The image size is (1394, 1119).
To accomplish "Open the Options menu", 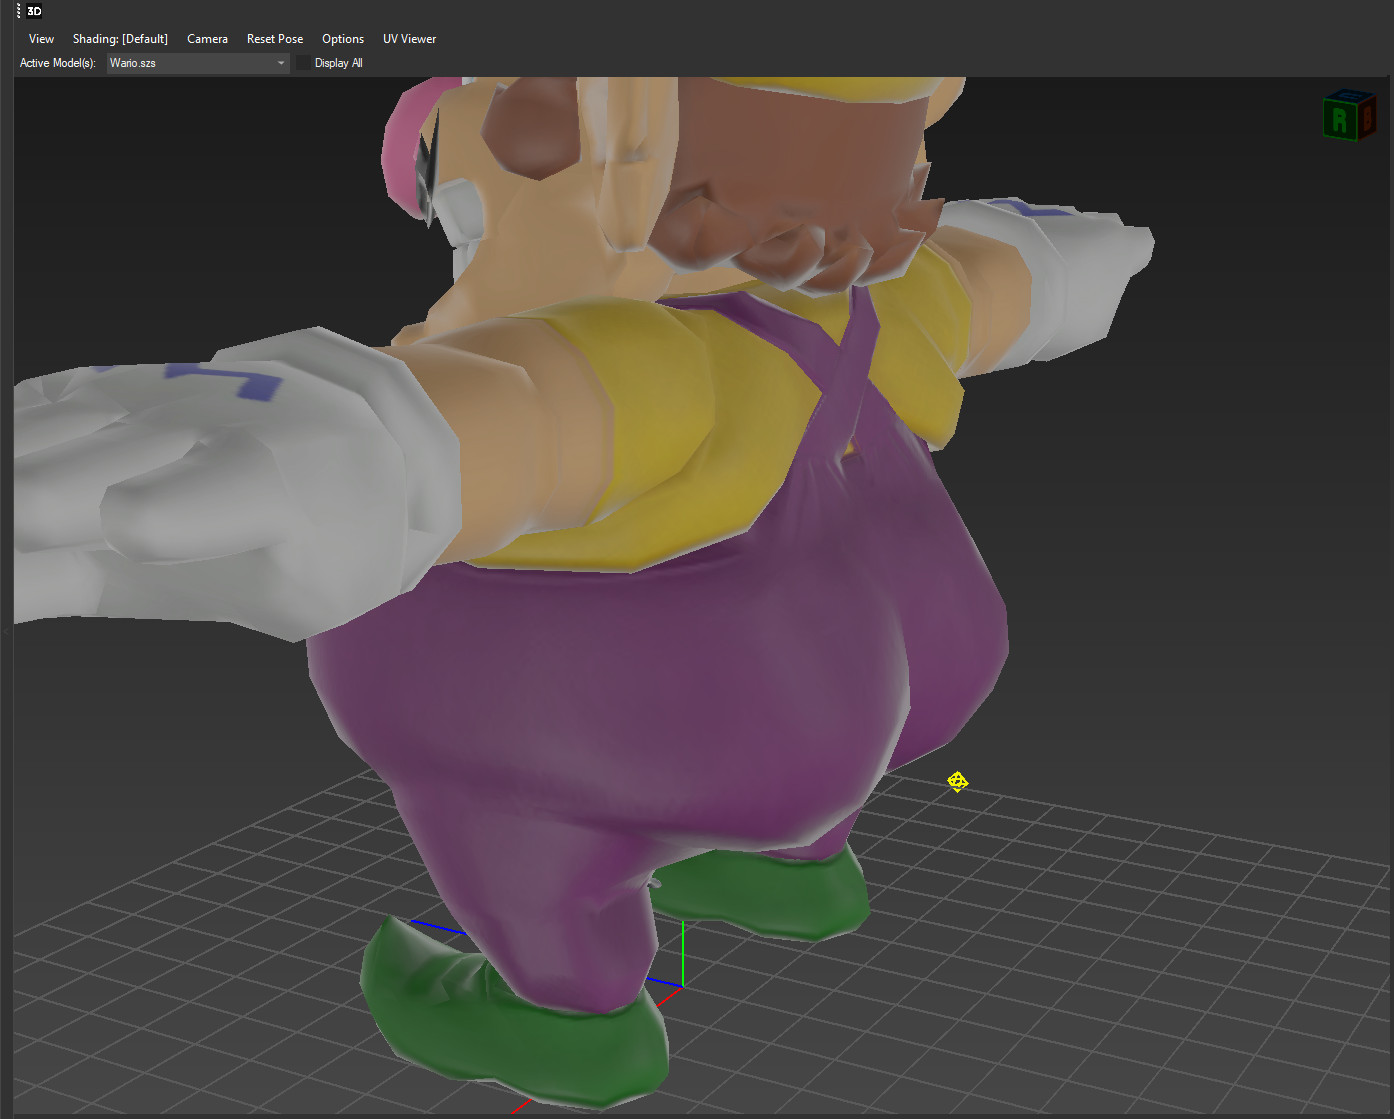I will pos(343,38).
